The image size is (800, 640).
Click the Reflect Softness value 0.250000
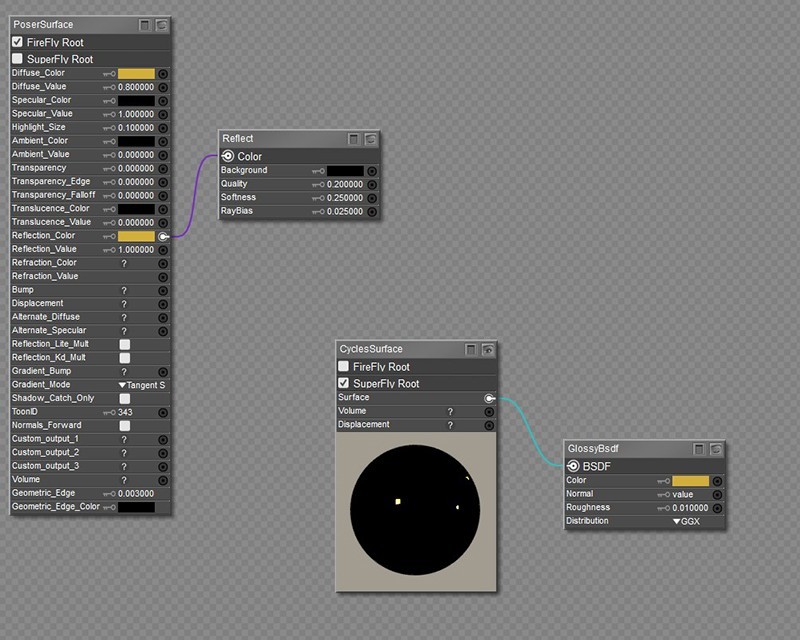[345, 198]
